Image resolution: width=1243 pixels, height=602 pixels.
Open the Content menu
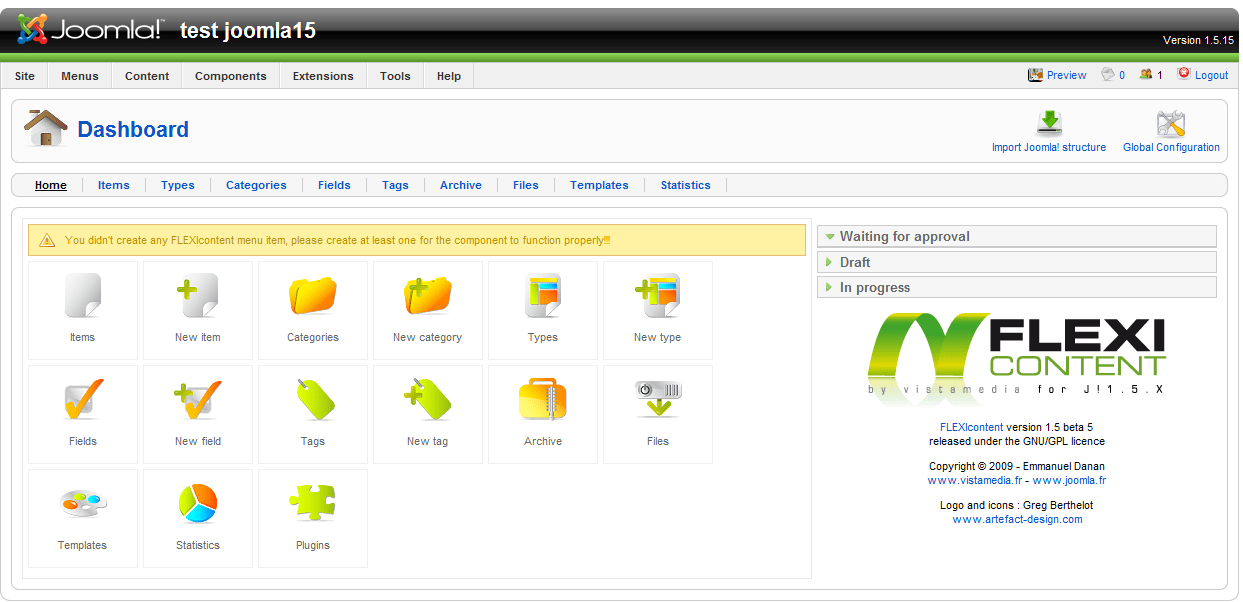147,76
